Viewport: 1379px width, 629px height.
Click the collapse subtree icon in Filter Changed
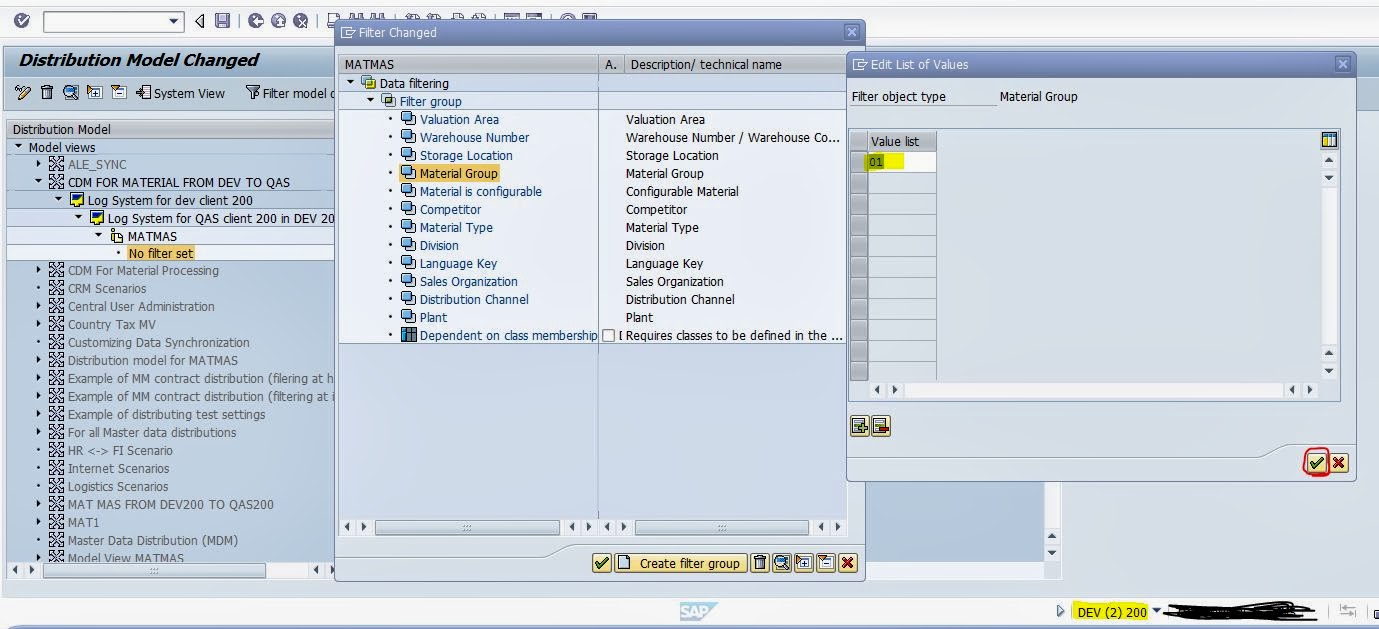(x=826, y=563)
